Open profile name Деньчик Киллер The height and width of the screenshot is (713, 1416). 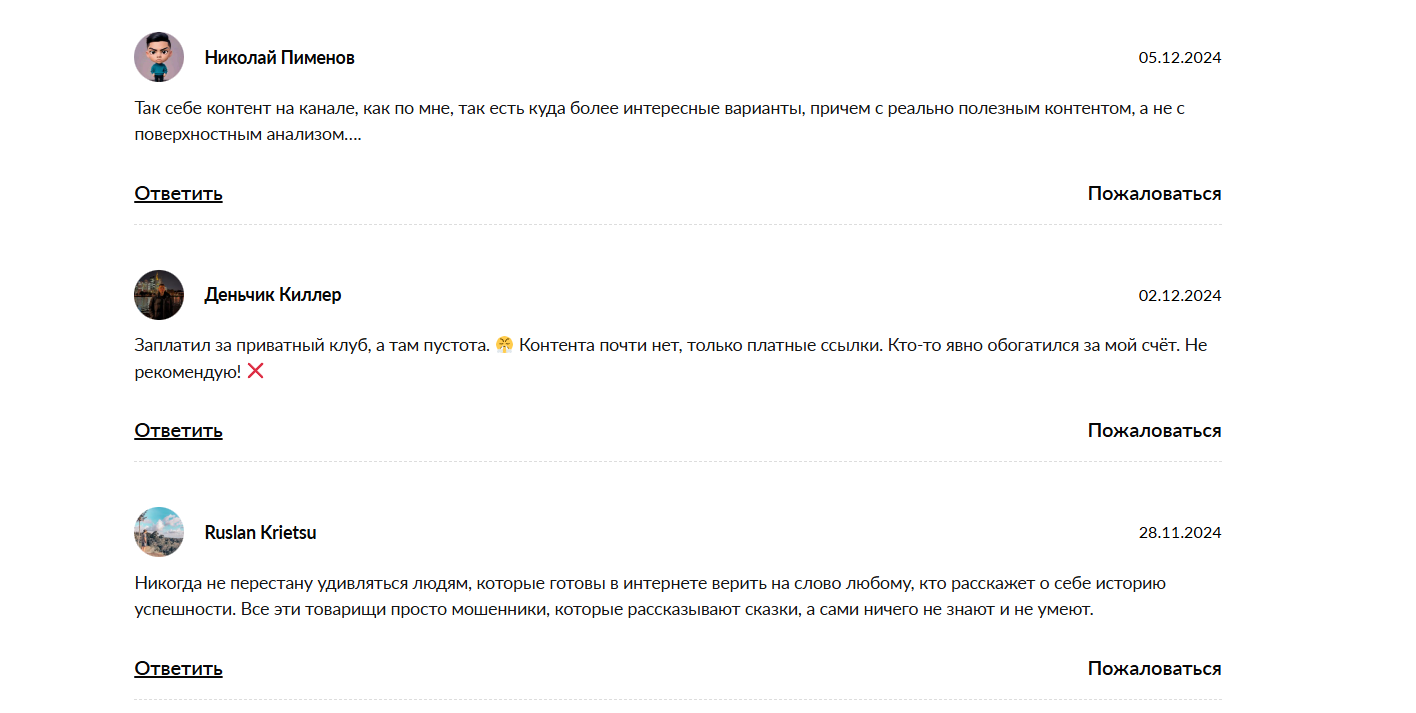tap(273, 295)
